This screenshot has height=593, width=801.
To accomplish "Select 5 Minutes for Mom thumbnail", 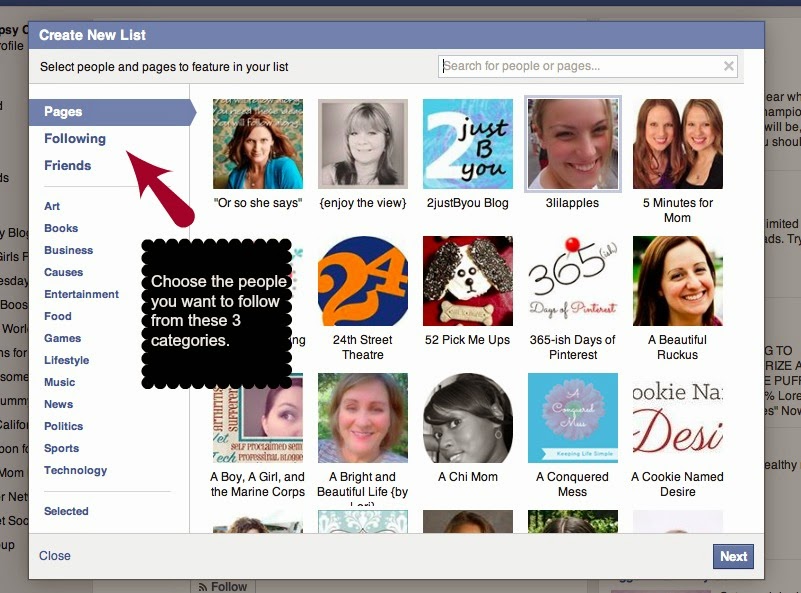I will pyautogui.click(x=677, y=144).
